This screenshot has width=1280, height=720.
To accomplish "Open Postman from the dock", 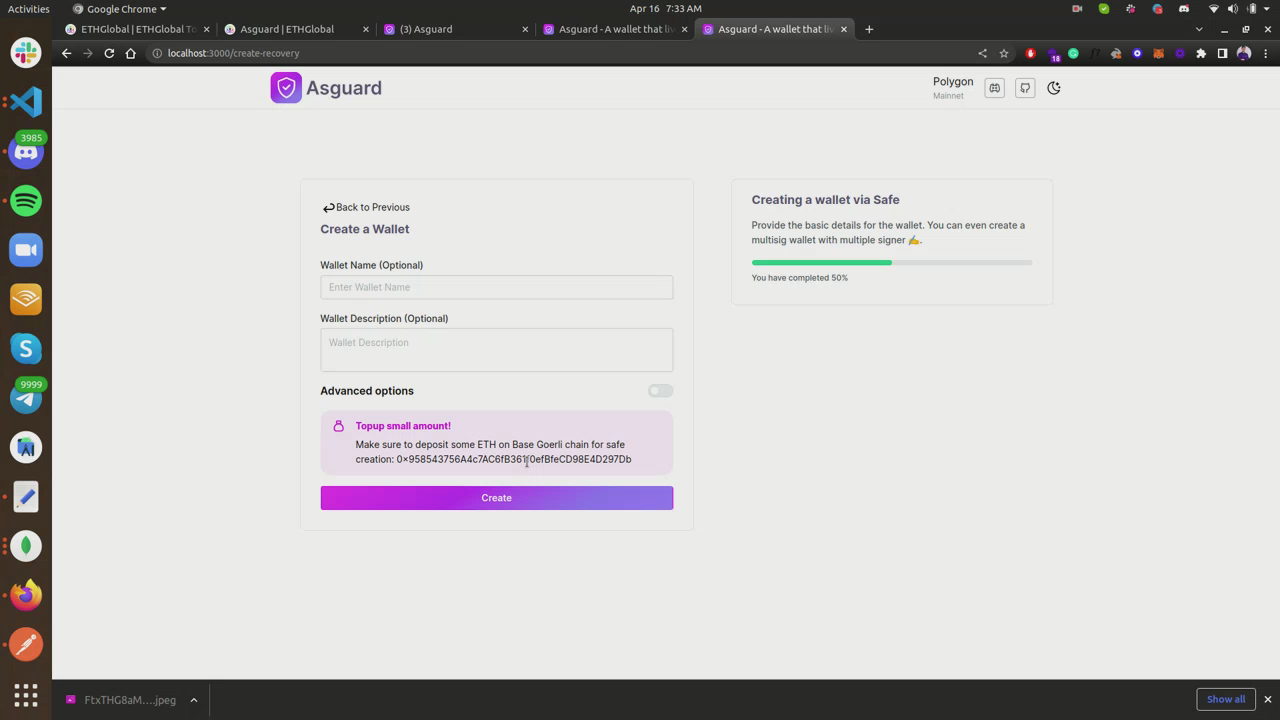I will (26, 644).
